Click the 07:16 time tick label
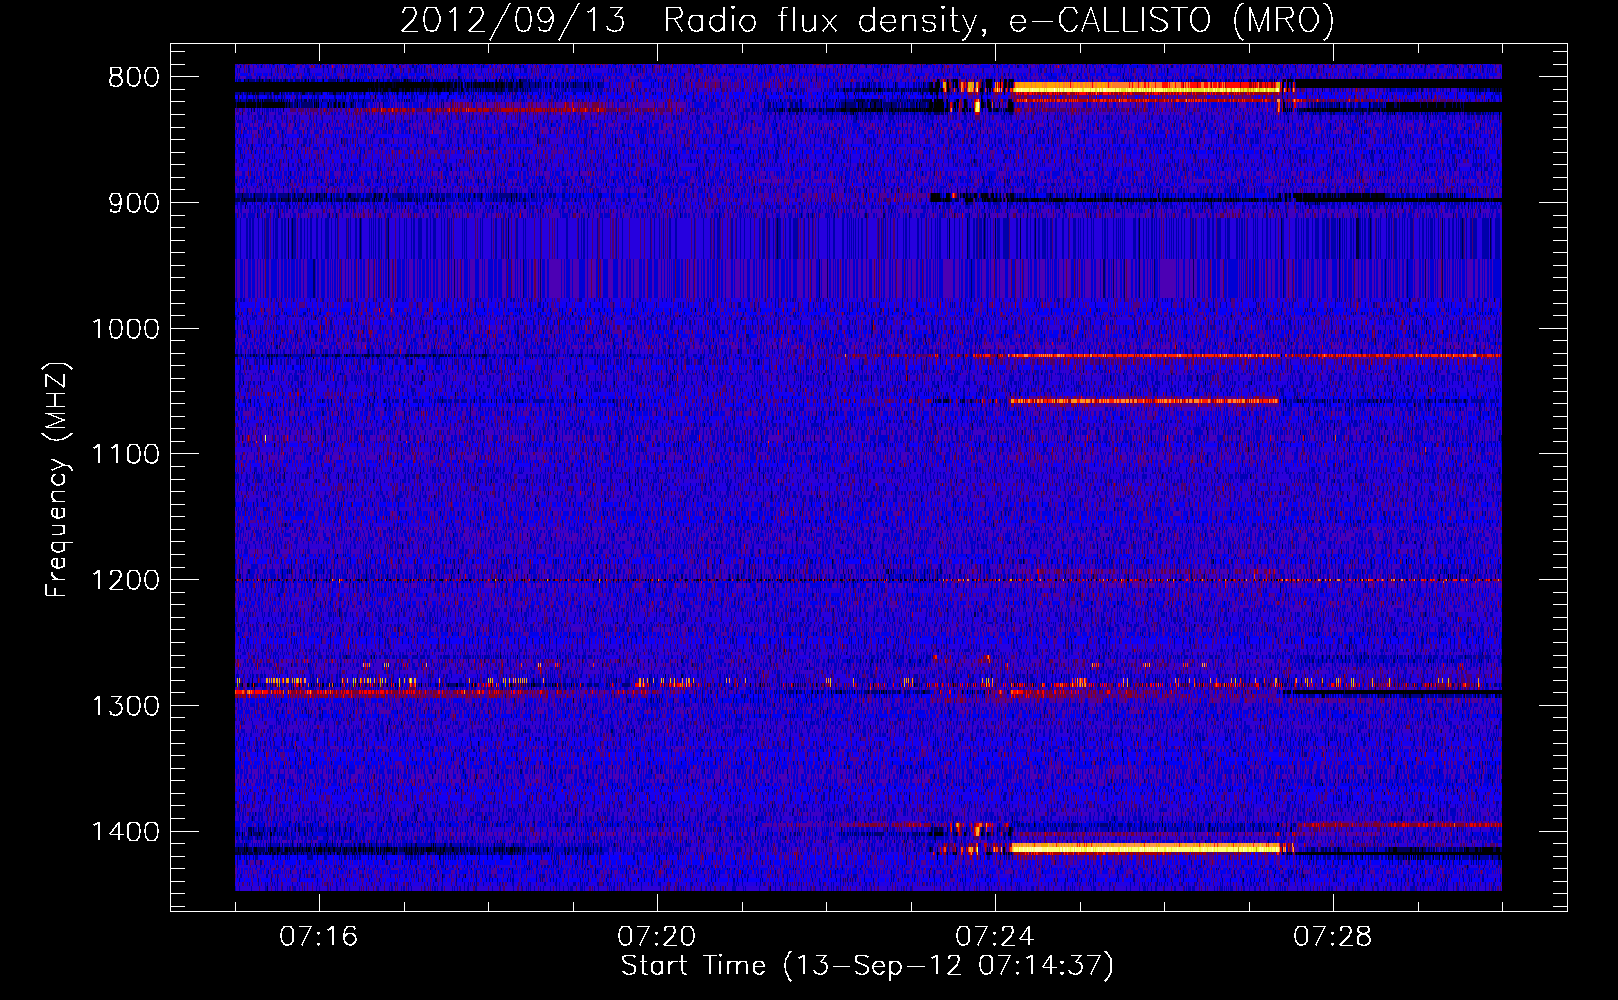This screenshot has height=1000, width=1618. 319,937
